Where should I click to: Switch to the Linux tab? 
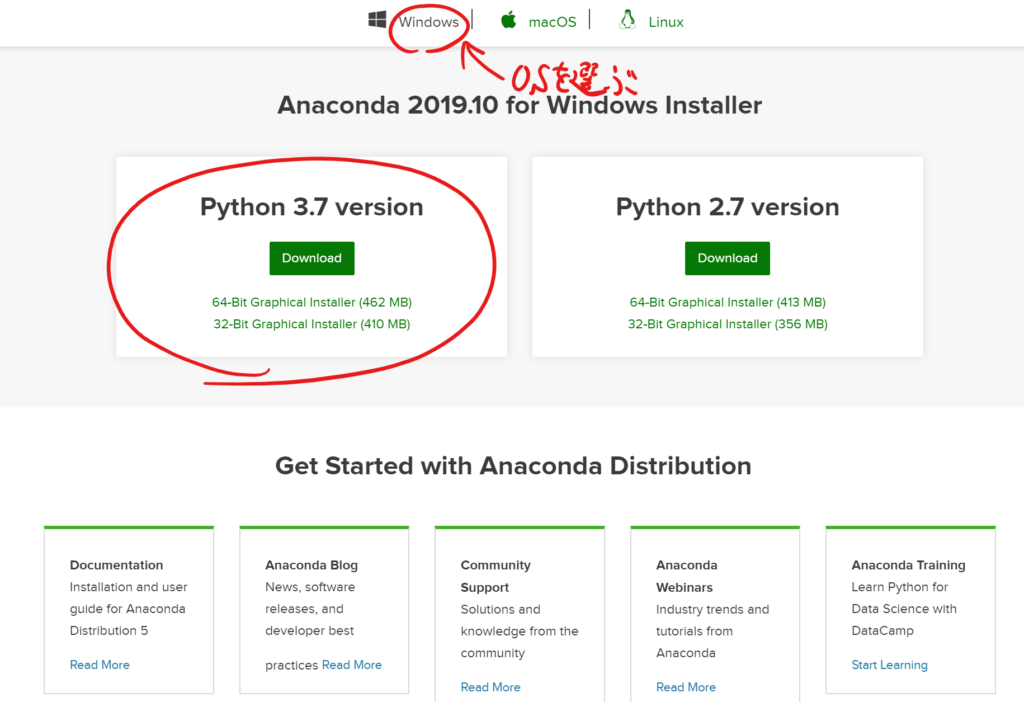666,22
